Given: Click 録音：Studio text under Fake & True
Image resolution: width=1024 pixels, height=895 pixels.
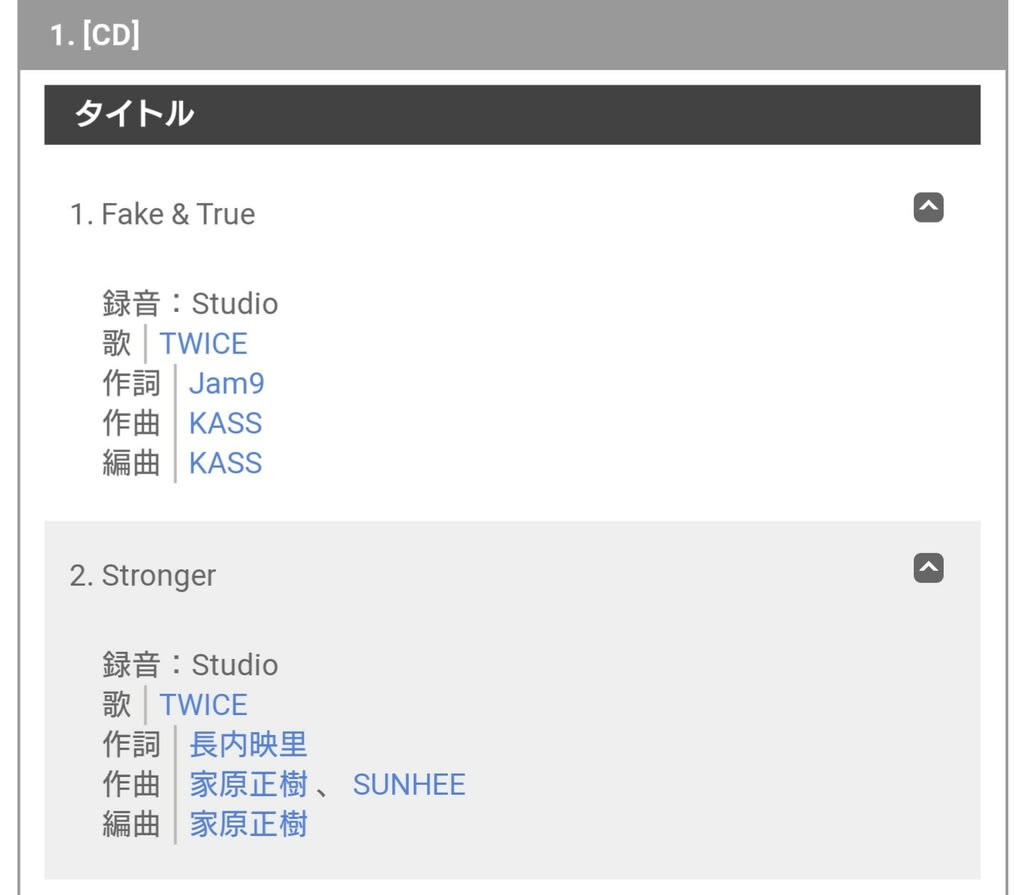Looking at the screenshot, I should click(190, 304).
